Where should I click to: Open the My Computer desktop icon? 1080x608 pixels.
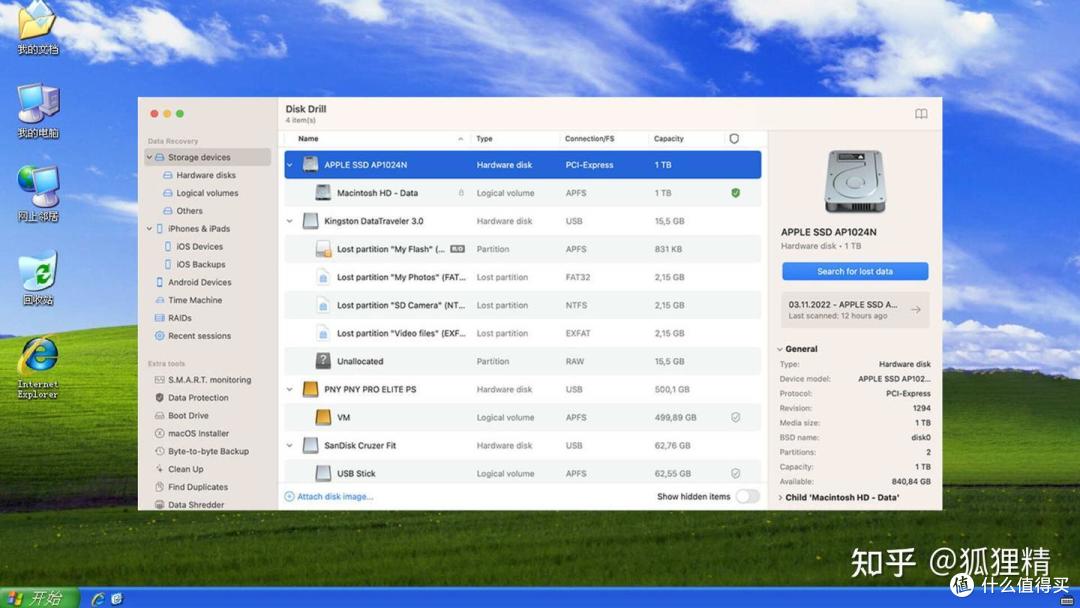tap(38, 110)
